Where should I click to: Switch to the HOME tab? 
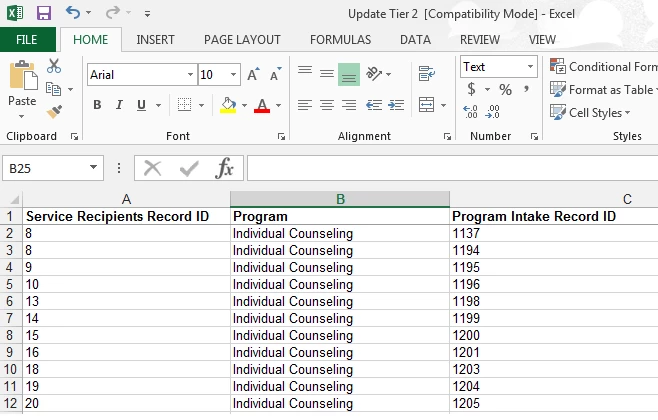coord(91,40)
